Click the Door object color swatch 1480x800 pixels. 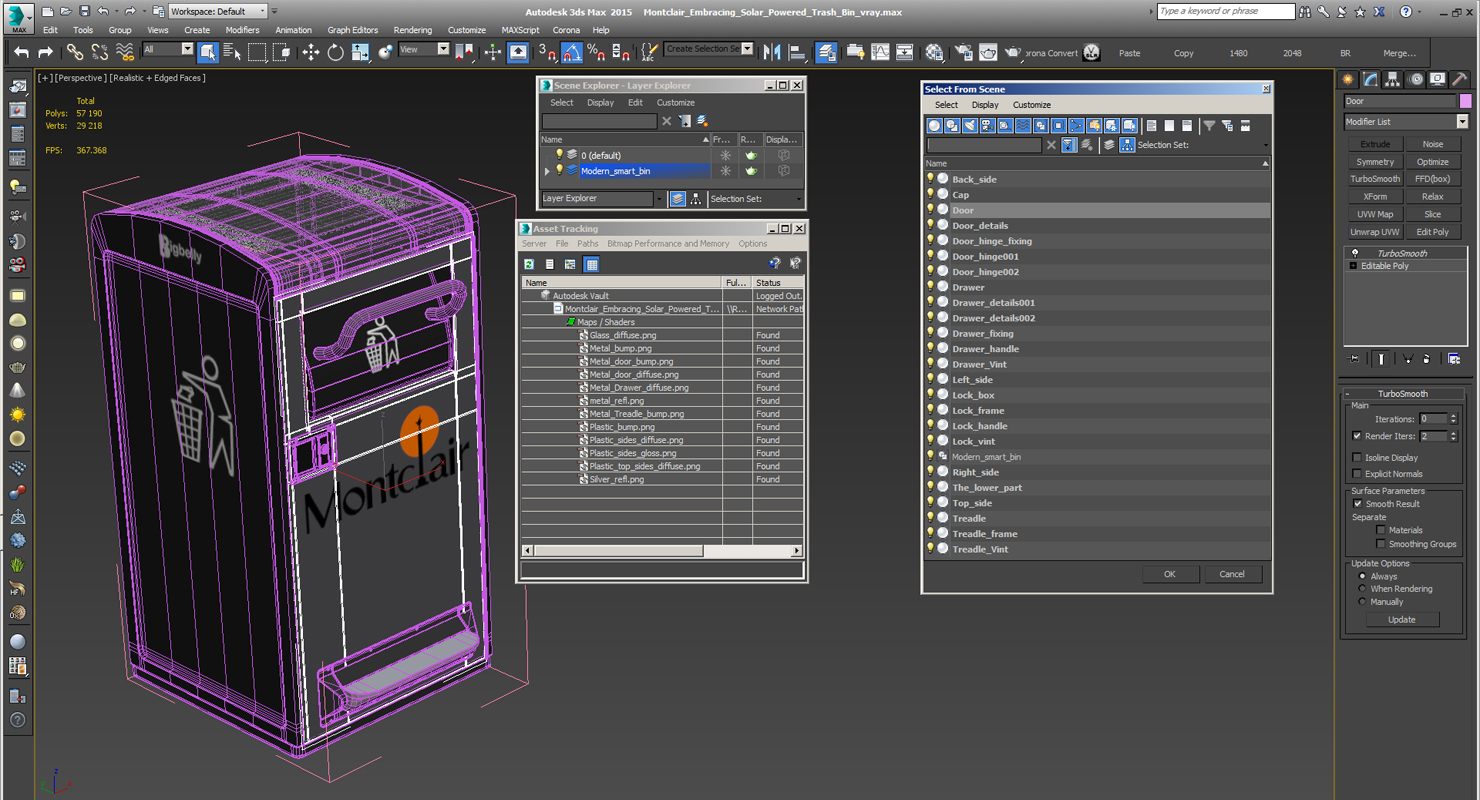(1466, 101)
